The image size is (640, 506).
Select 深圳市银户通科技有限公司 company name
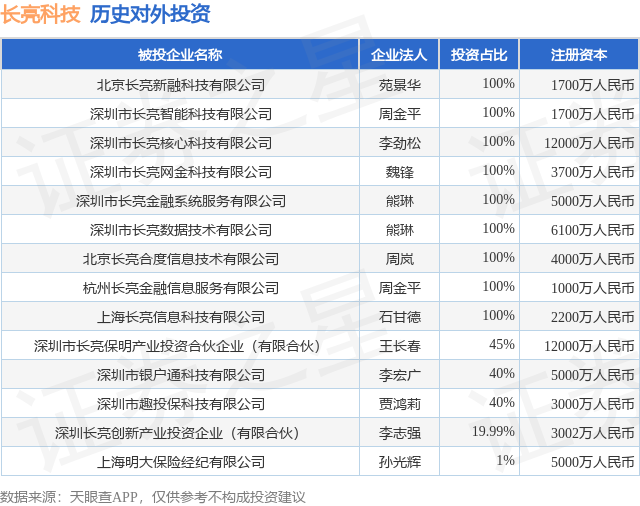pos(181,375)
